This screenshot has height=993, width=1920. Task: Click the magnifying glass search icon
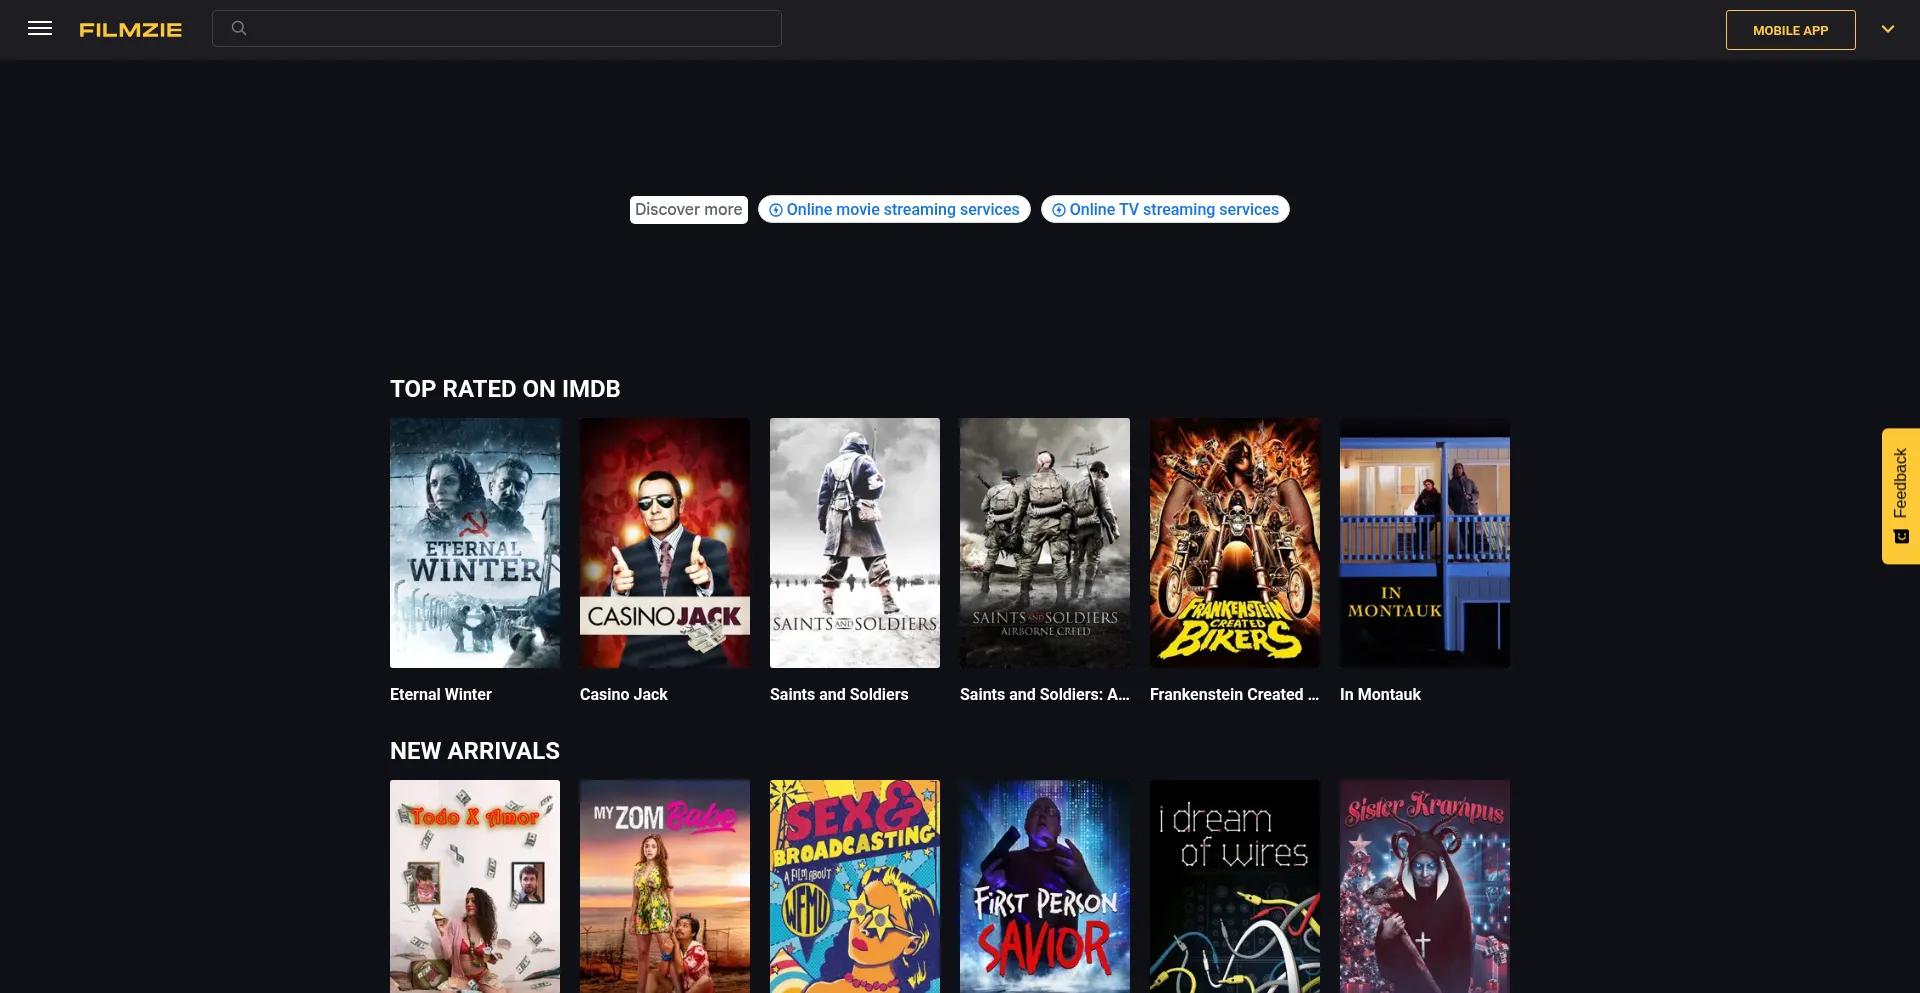click(x=239, y=28)
